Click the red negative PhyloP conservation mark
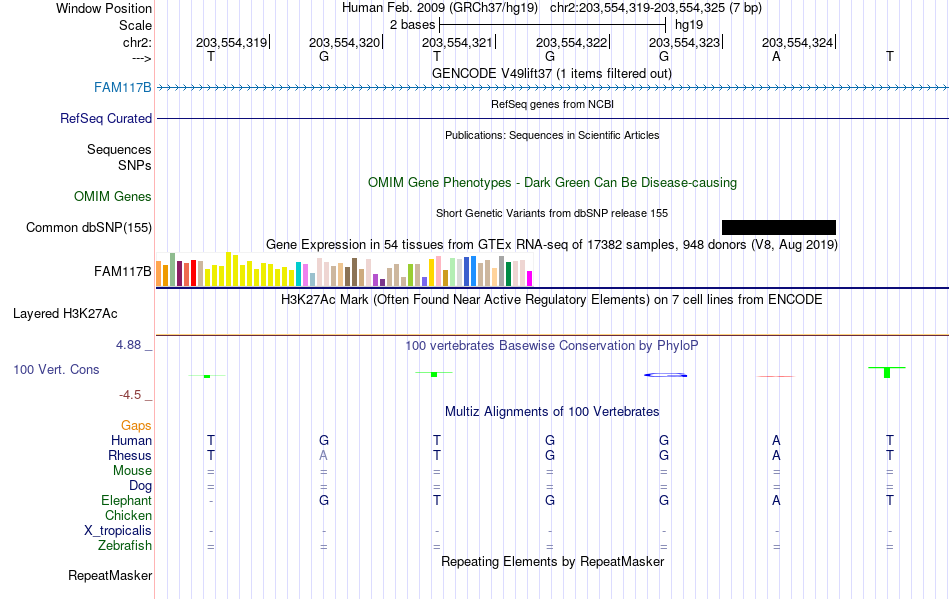 pyautogui.click(x=776, y=376)
